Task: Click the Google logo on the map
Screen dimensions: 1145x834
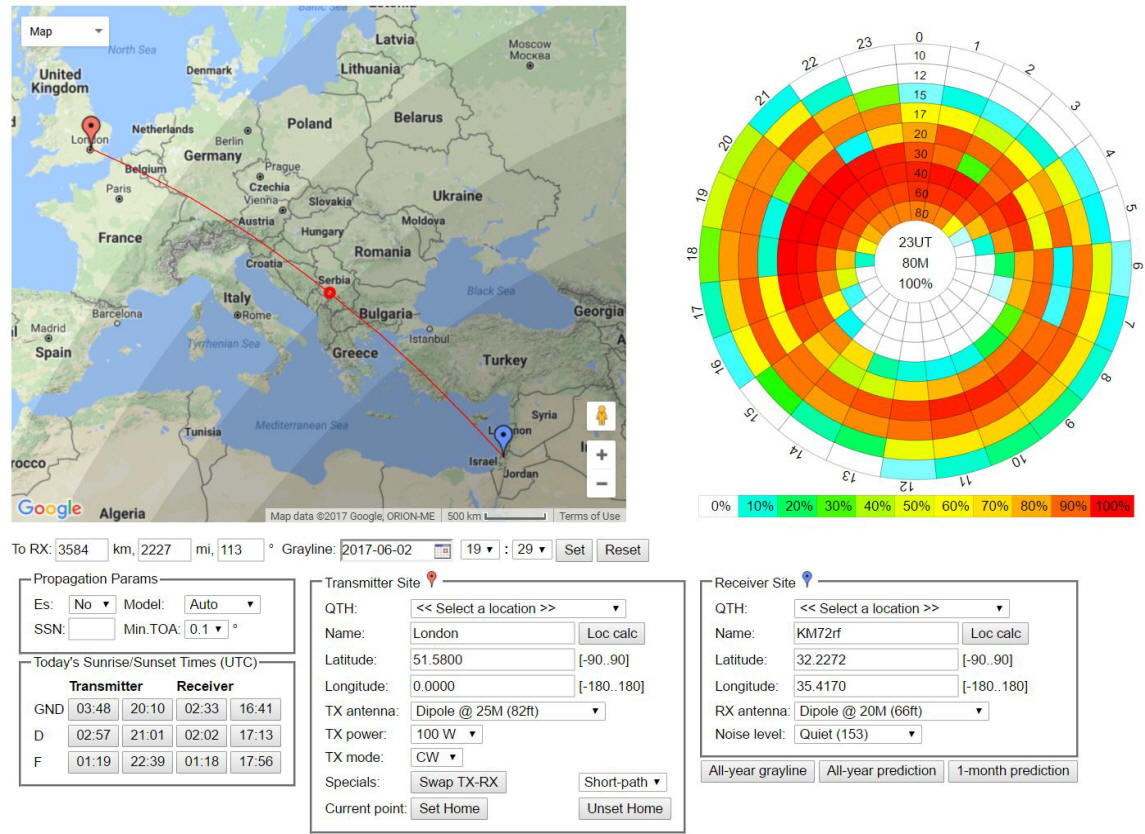Action: [49, 508]
